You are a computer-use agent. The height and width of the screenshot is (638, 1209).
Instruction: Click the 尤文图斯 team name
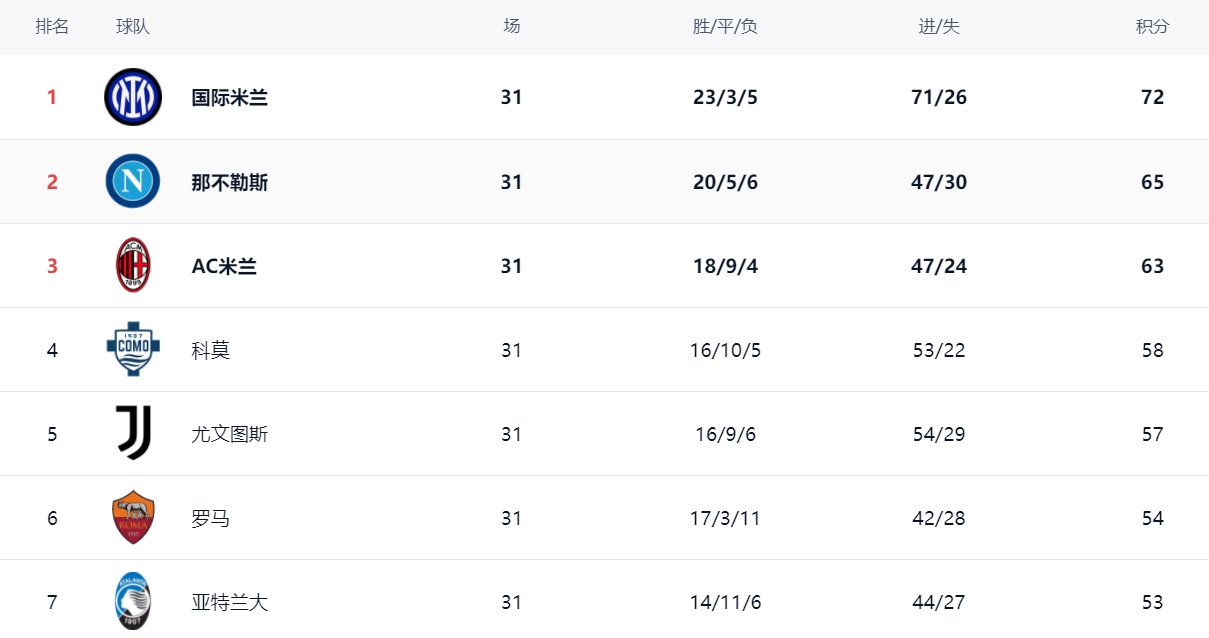click(x=230, y=434)
